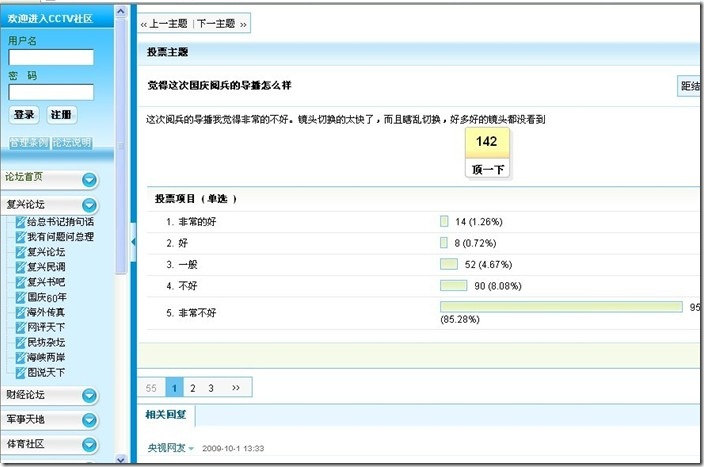
Task: Click the icon beside 我有问题问总理
Action: pos(20,237)
